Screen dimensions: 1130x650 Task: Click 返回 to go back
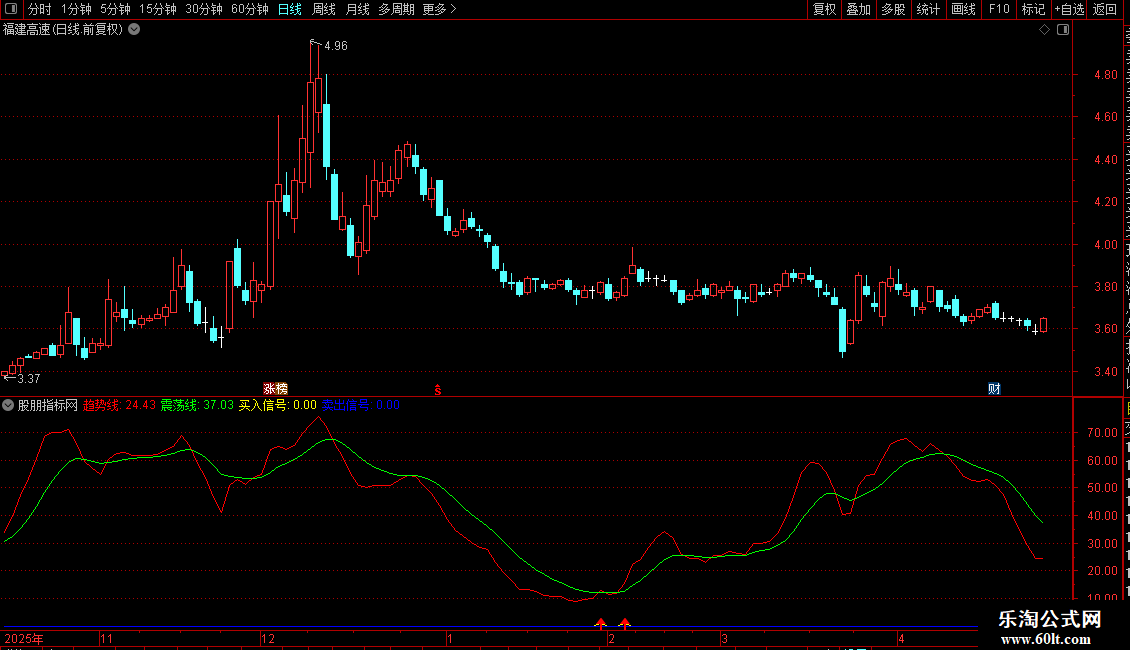(1105, 9)
